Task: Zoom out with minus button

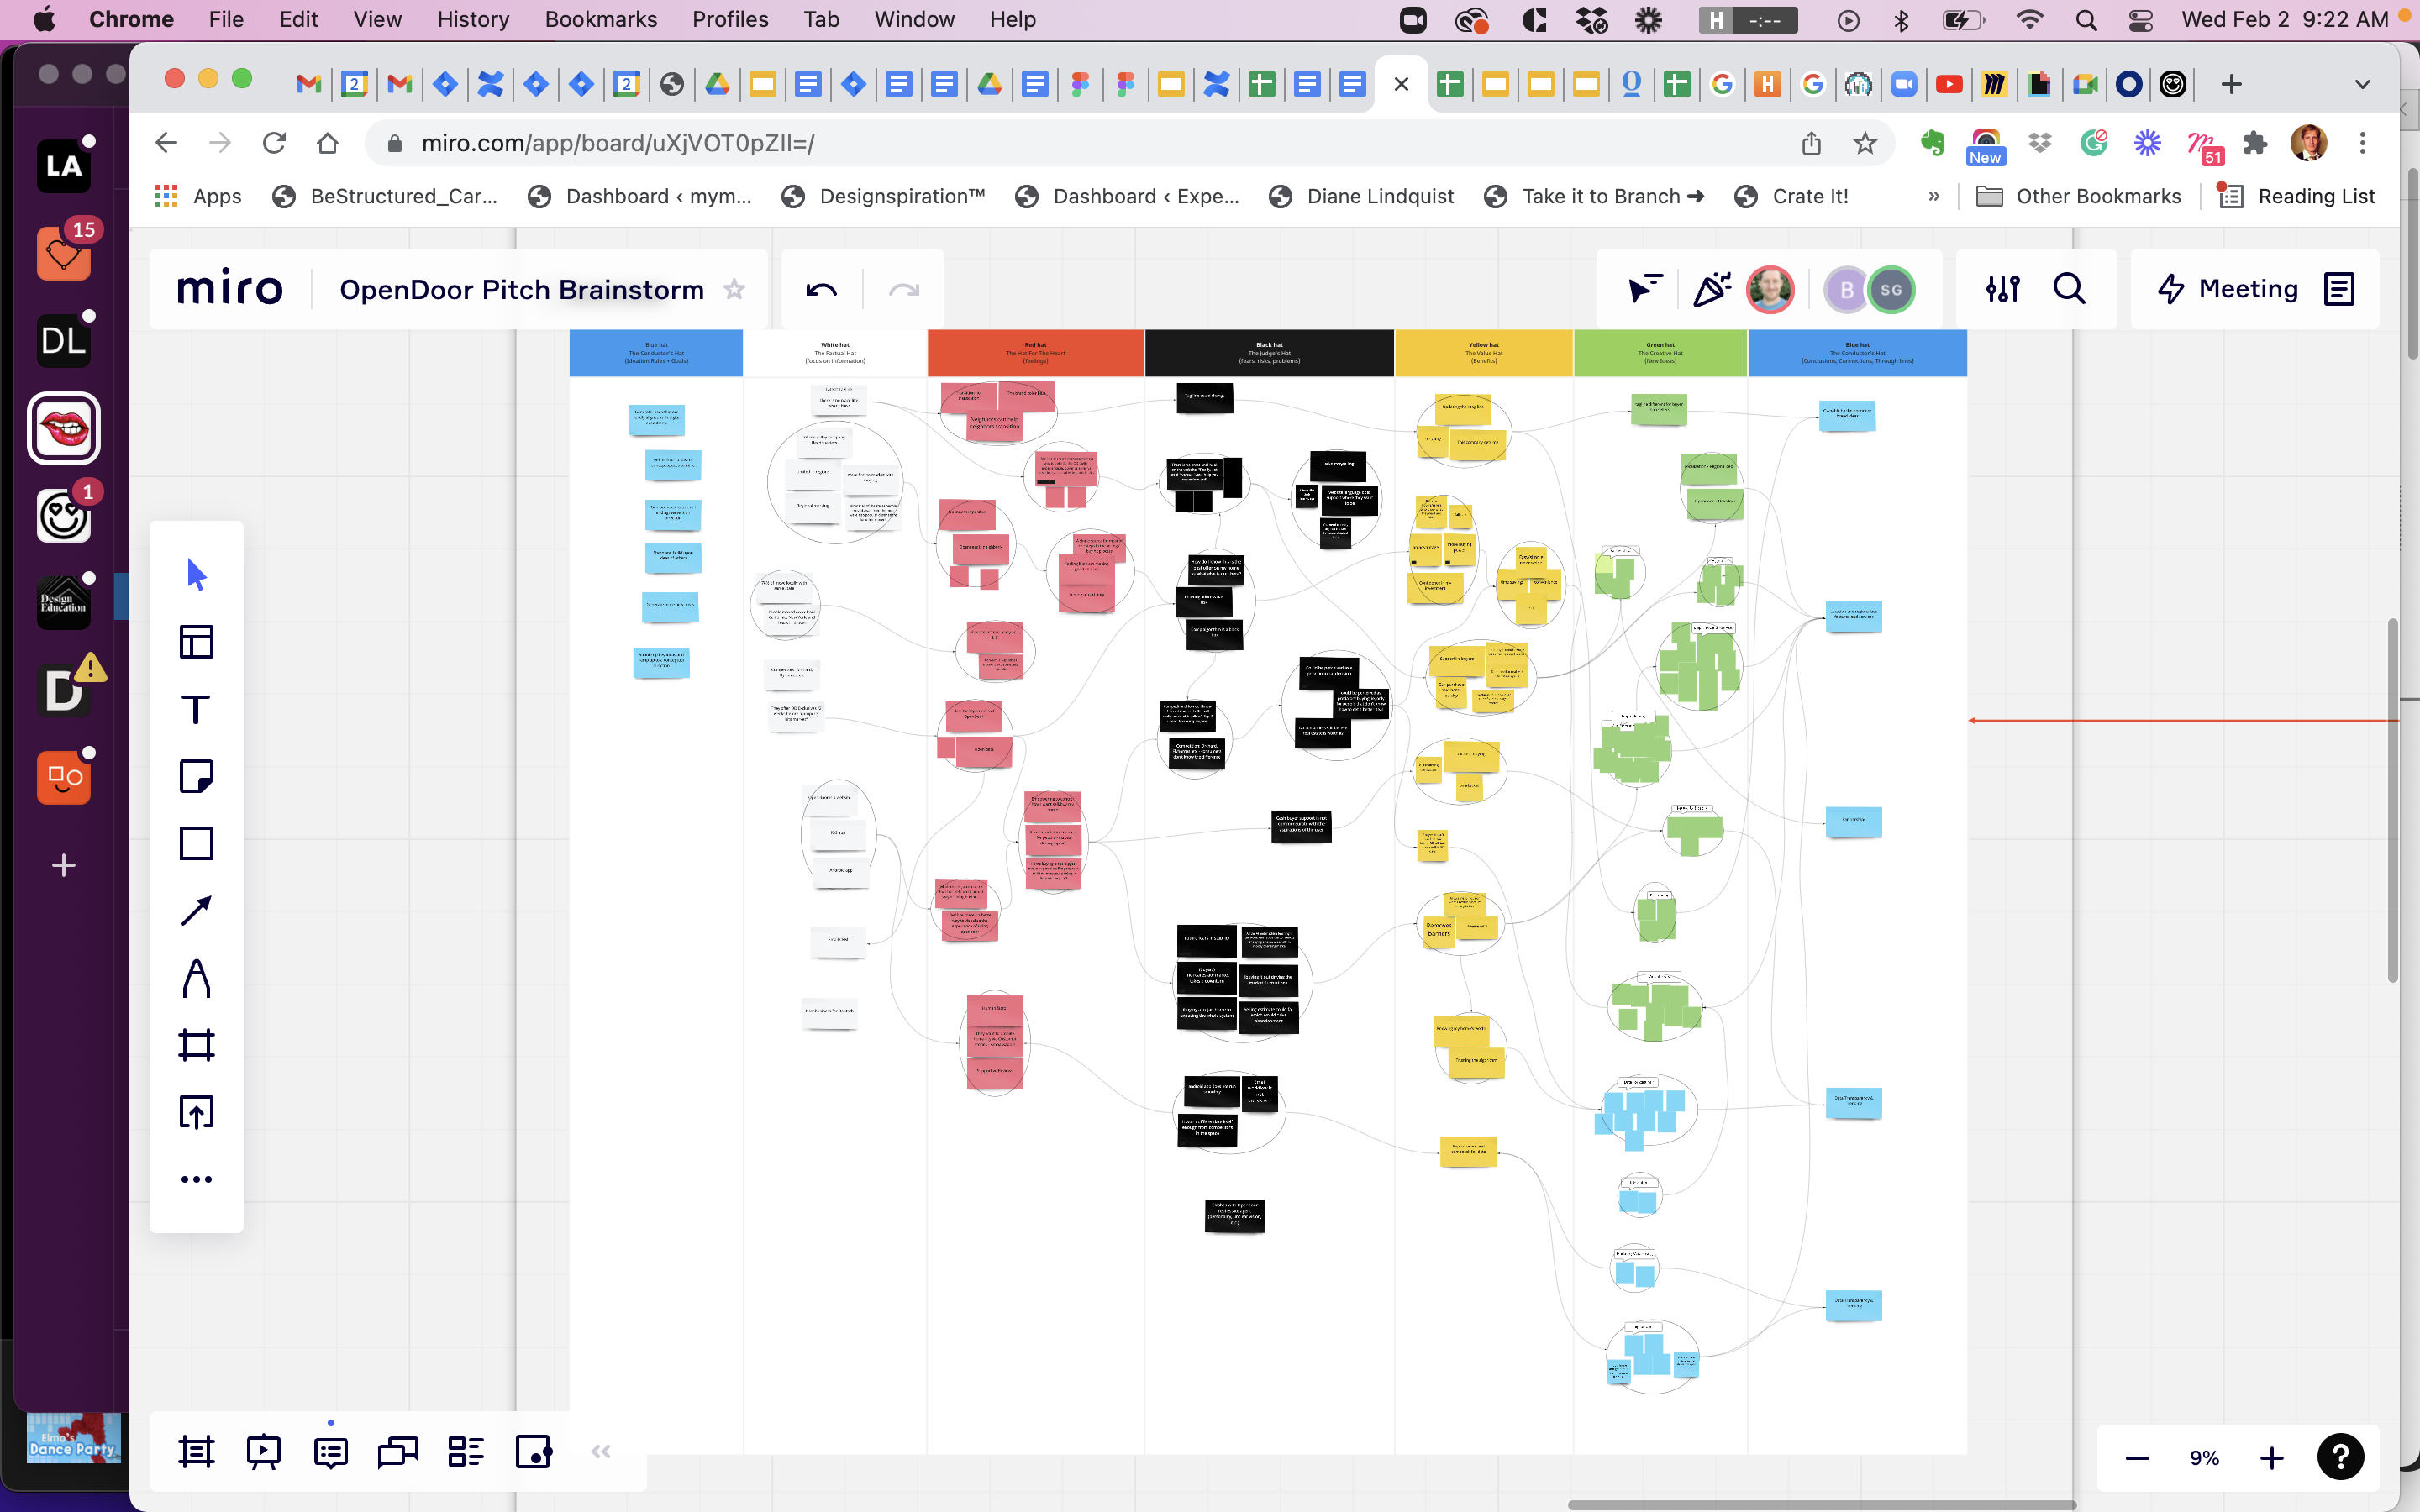Action: [x=2137, y=1458]
